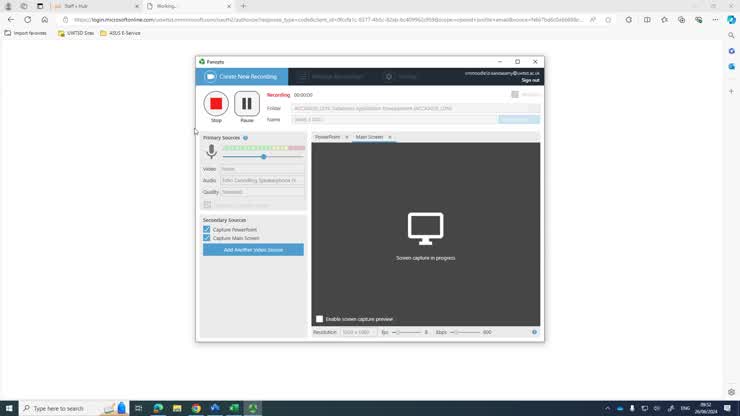Open the Resolution dropdown
The height and width of the screenshot is (416, 740).
(x=357, y=332)
